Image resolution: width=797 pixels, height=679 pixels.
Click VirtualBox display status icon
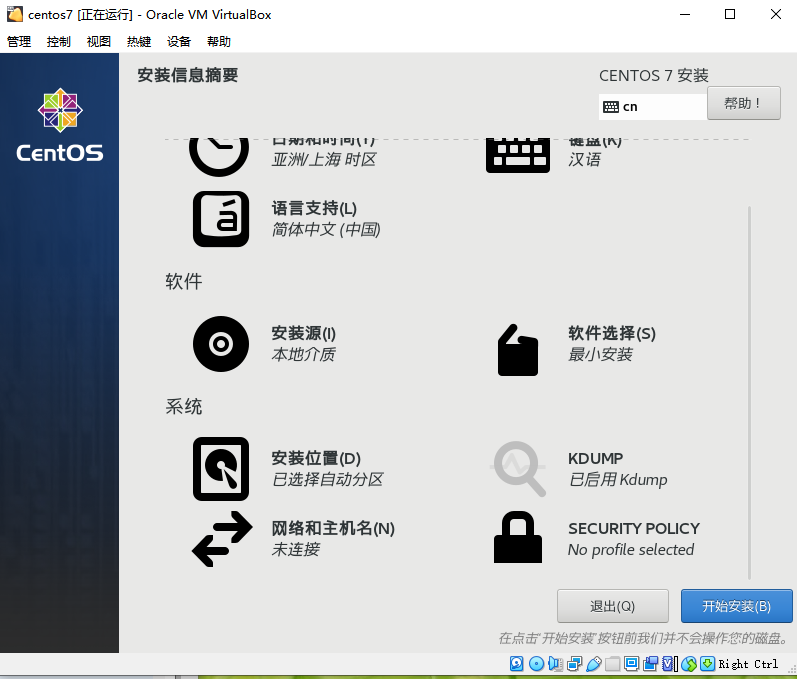point(632,663)
